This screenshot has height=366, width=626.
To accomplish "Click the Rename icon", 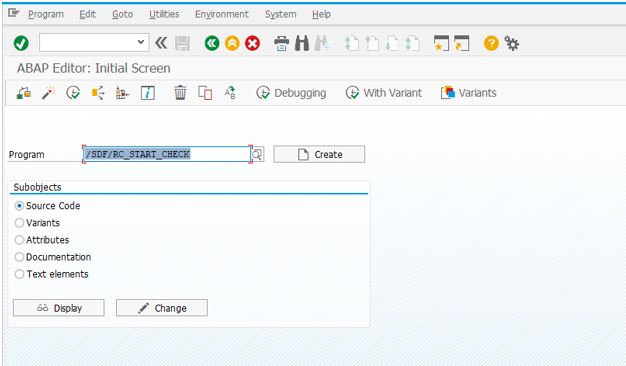I will tap(230, 93).
